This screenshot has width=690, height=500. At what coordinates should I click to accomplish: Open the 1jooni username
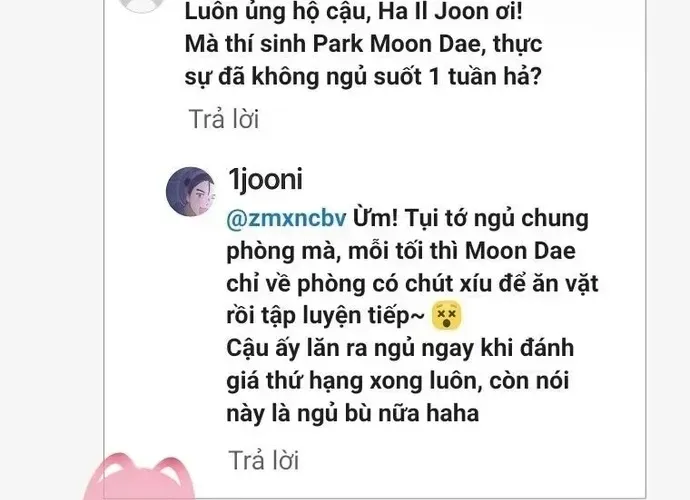[265, 180]
